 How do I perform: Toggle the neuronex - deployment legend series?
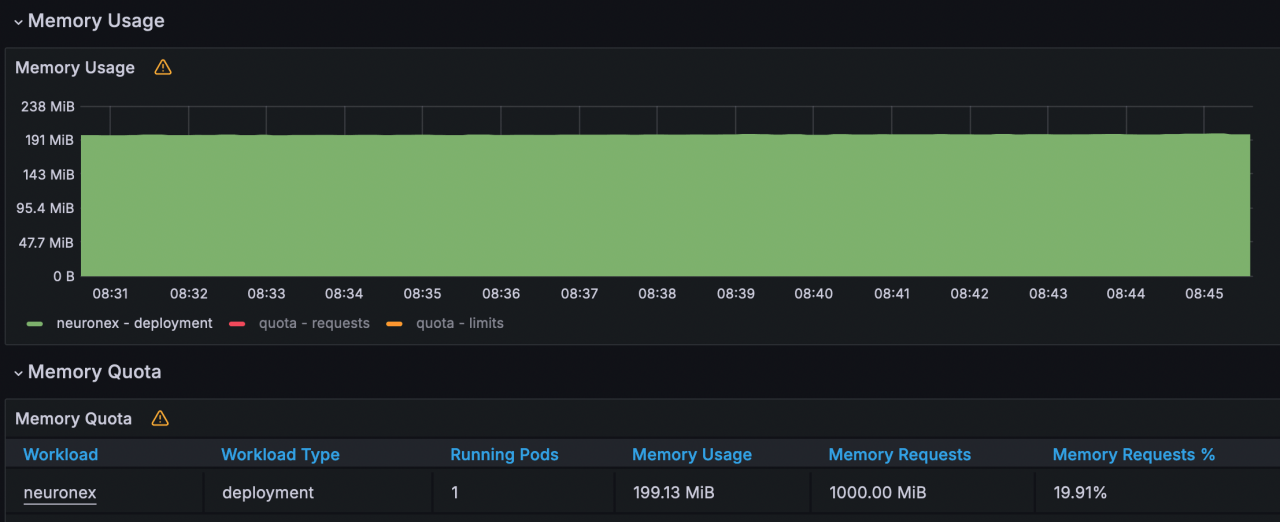click(134, 324)
